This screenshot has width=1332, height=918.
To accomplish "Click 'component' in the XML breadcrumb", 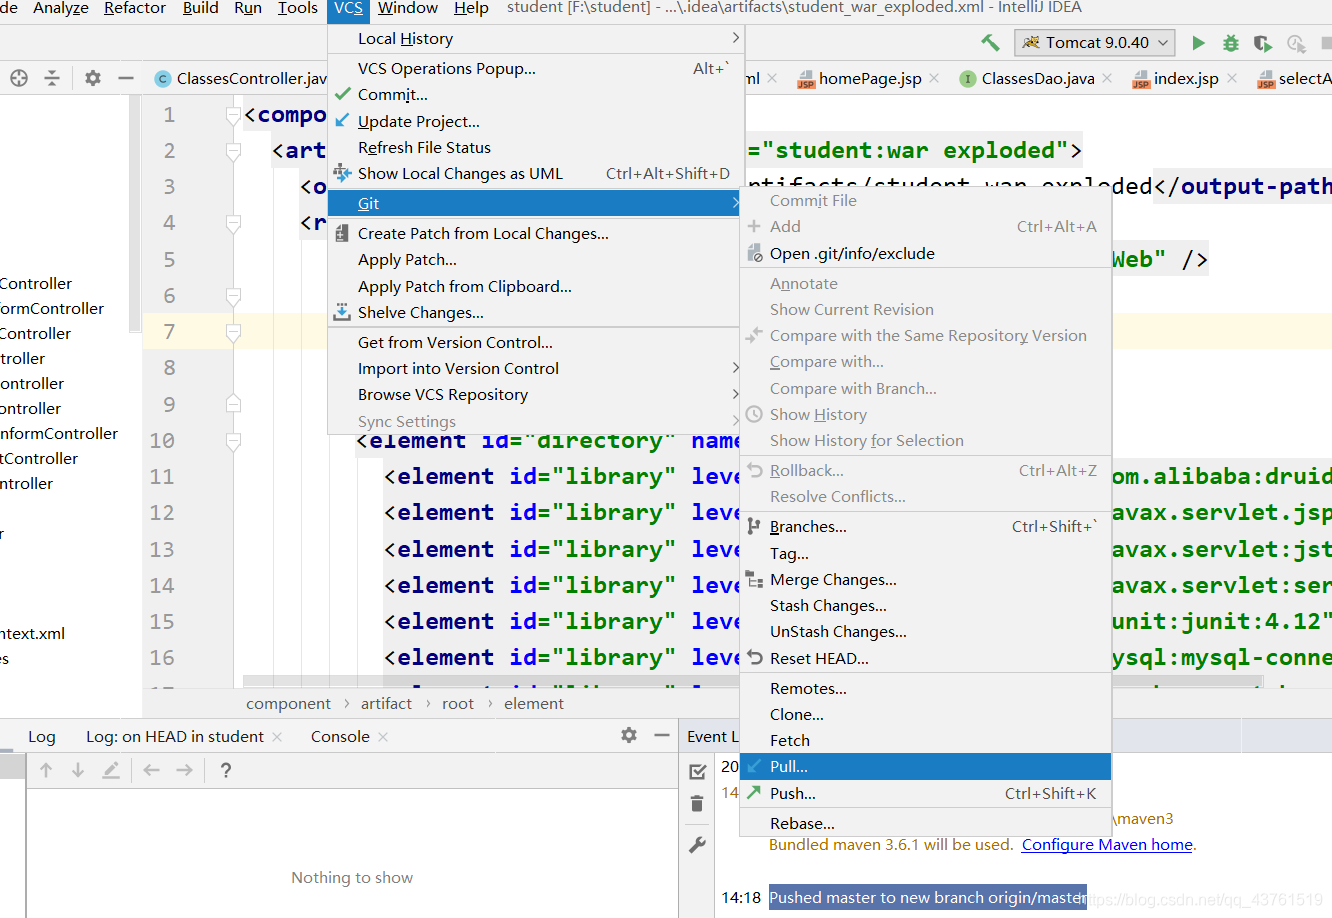I will 288,704.
